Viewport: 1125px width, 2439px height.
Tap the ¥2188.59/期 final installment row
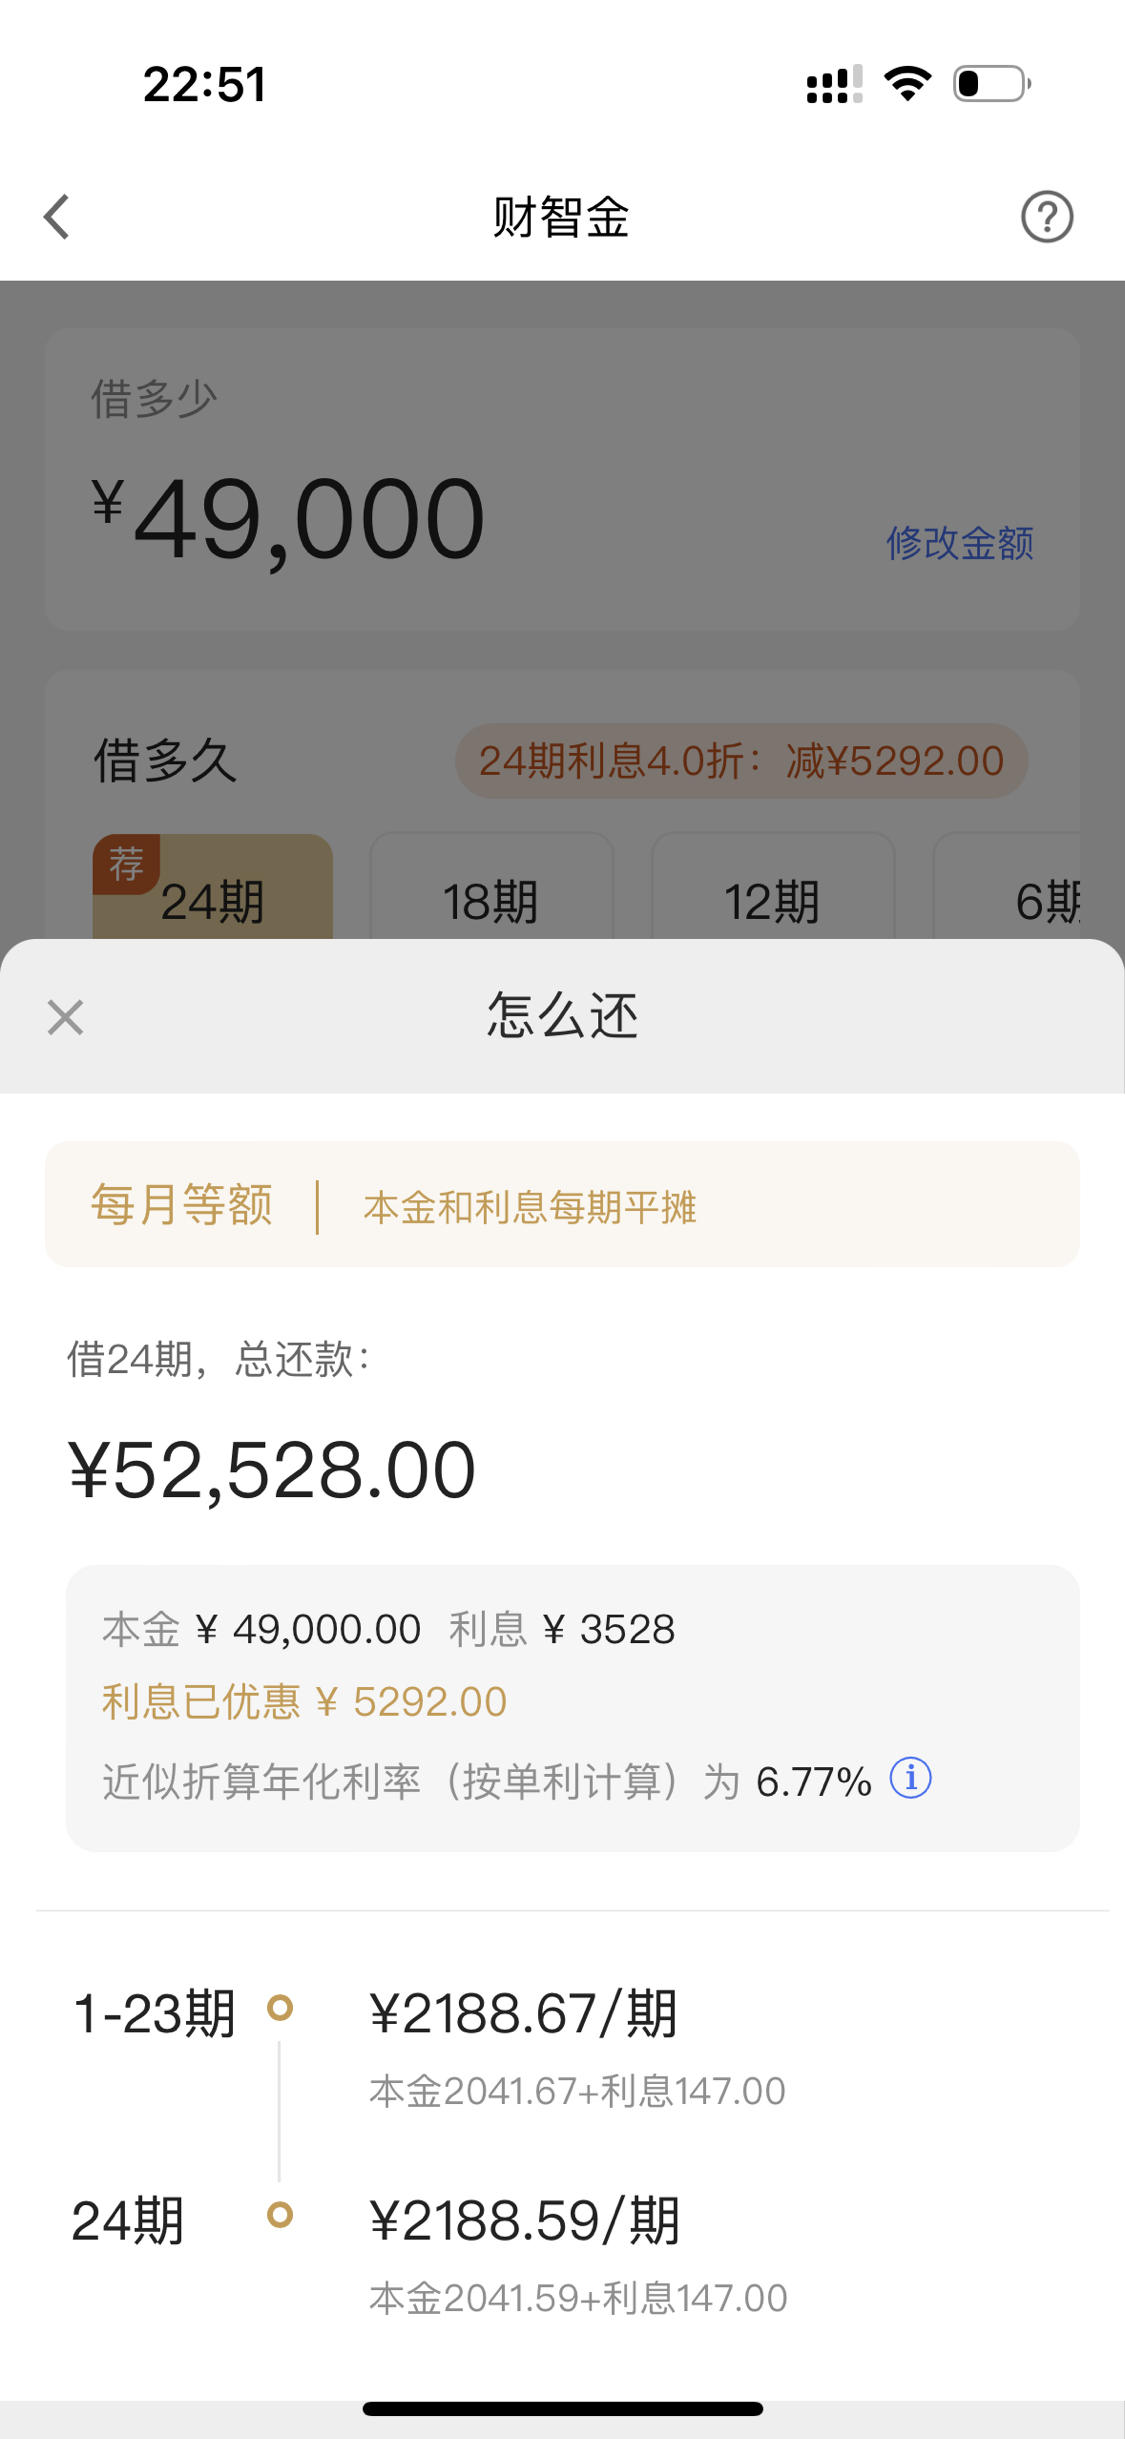[578, 2255]
